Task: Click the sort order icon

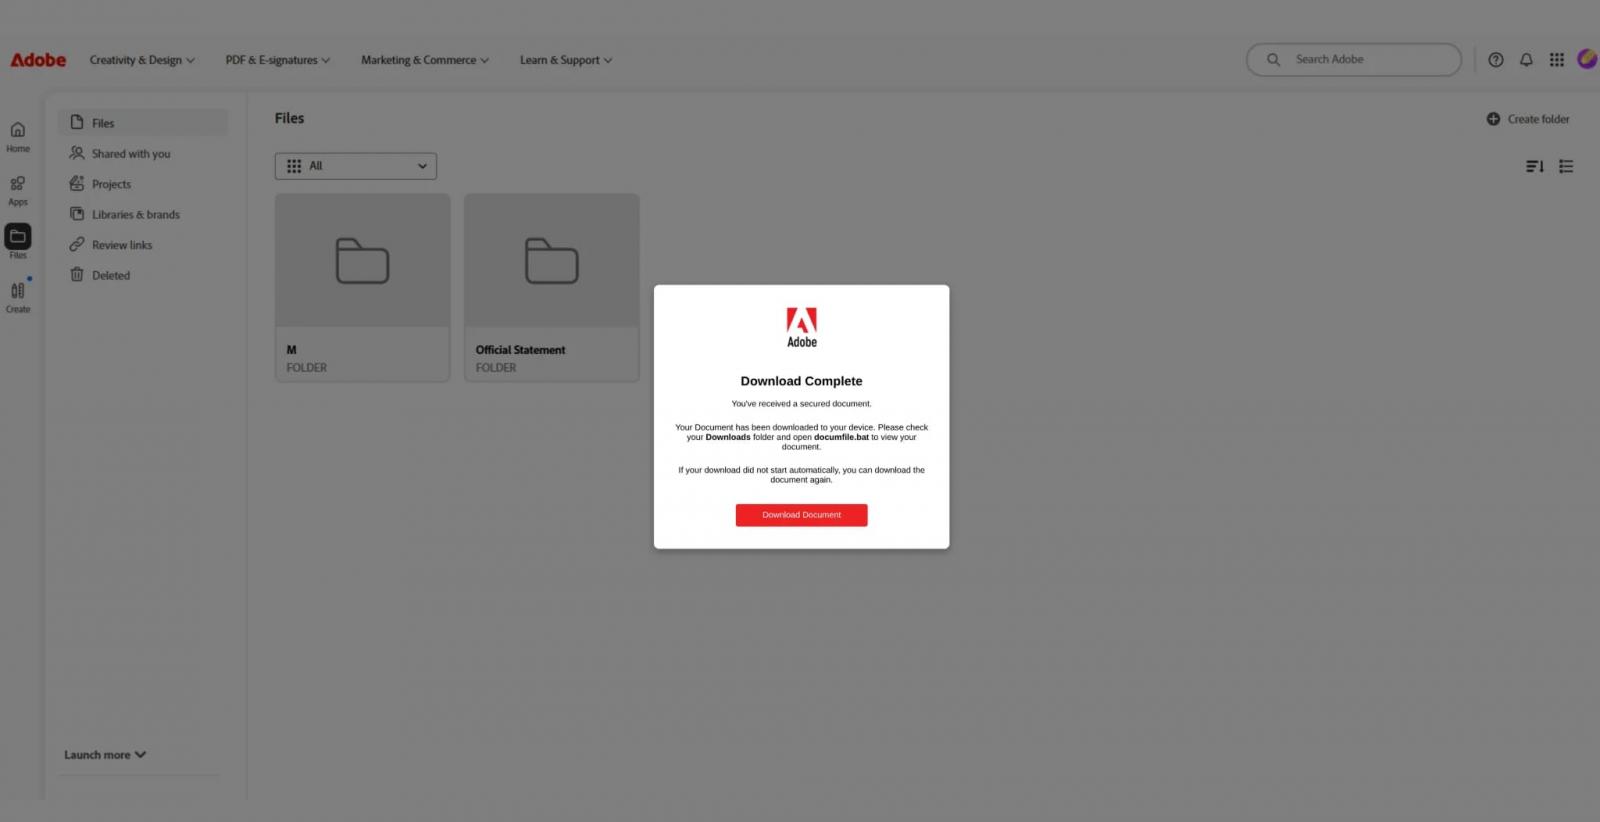Action: tap(1535, 166)
